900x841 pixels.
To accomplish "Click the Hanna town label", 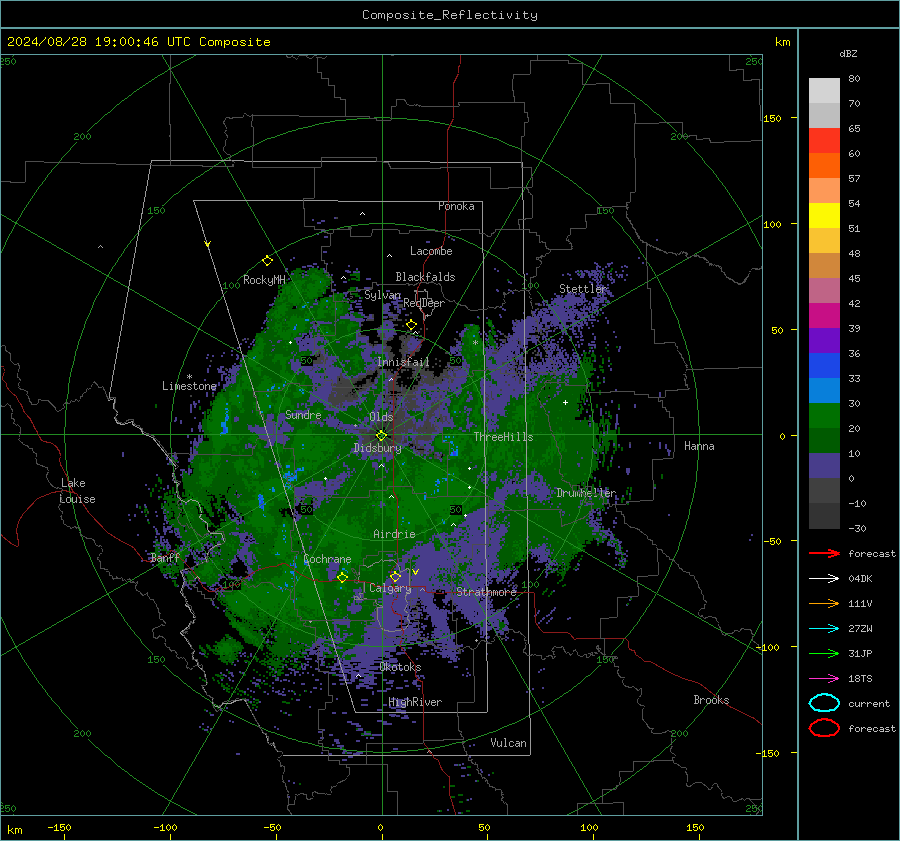I will 699,446.
